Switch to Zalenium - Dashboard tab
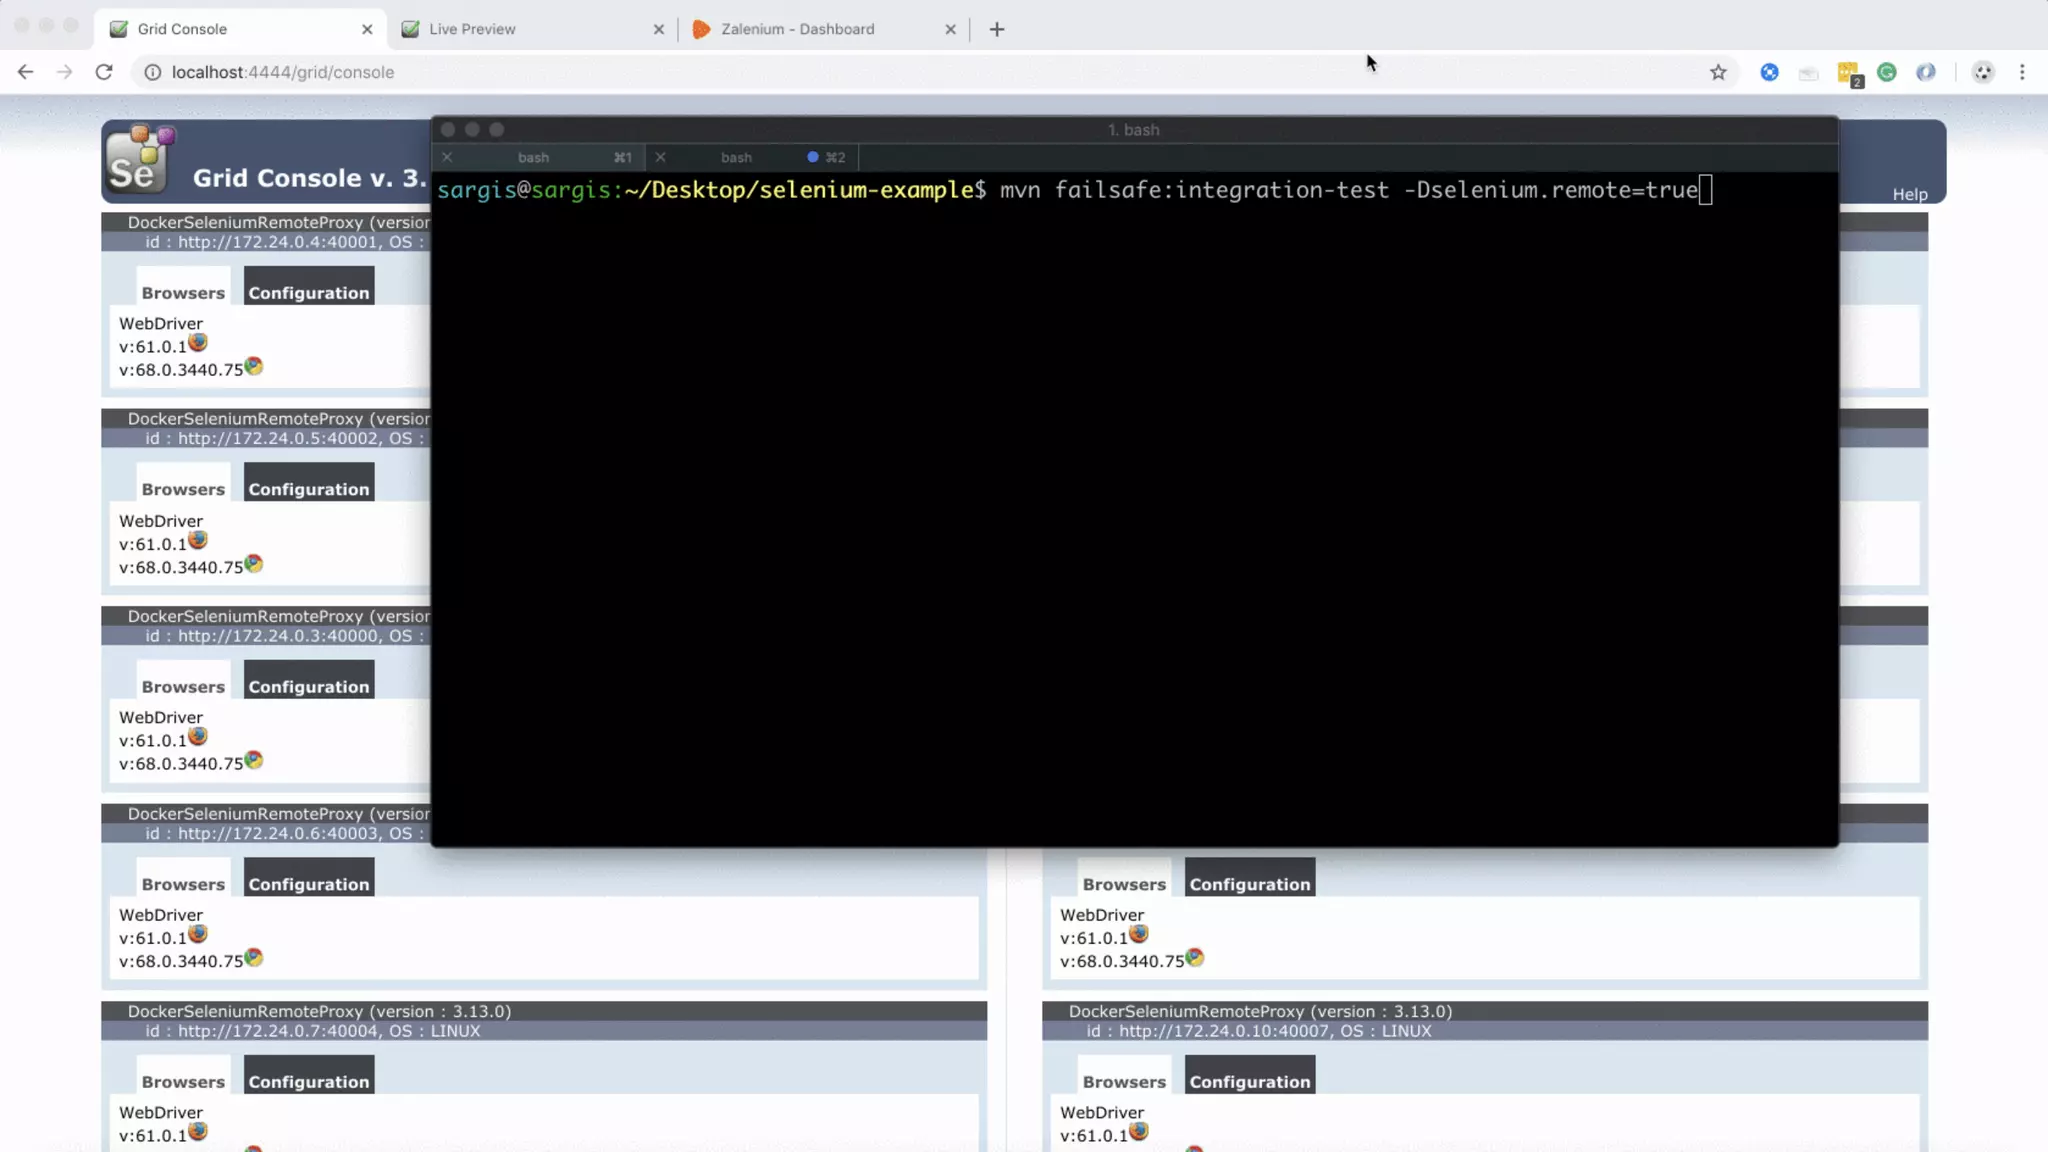 (x=797, y=29)
